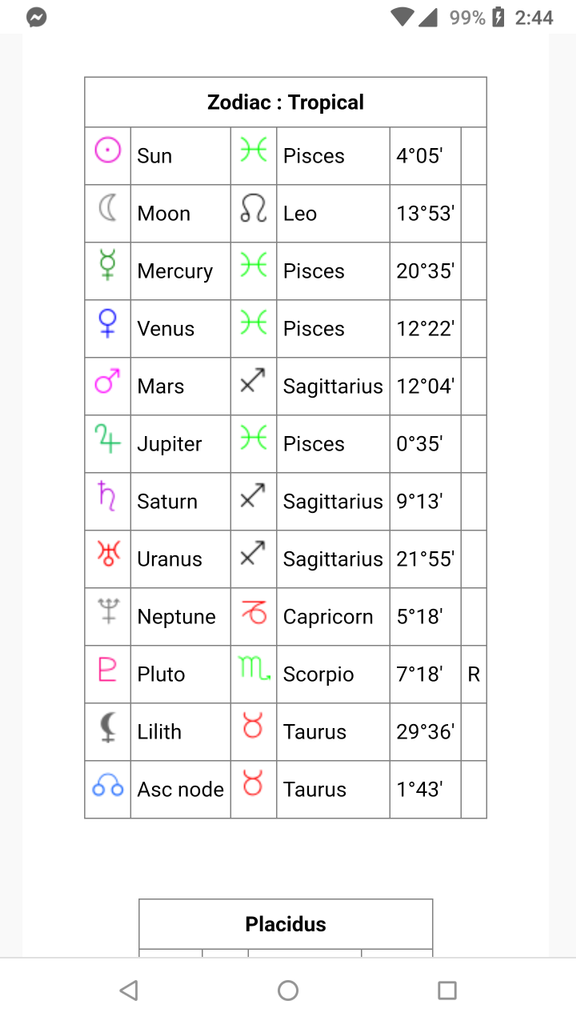Viewport: 576px width, 1024px height.
Task: Select the Zodiac : Tropical table header
Action: pyautogui.click(x=285, y=102)
